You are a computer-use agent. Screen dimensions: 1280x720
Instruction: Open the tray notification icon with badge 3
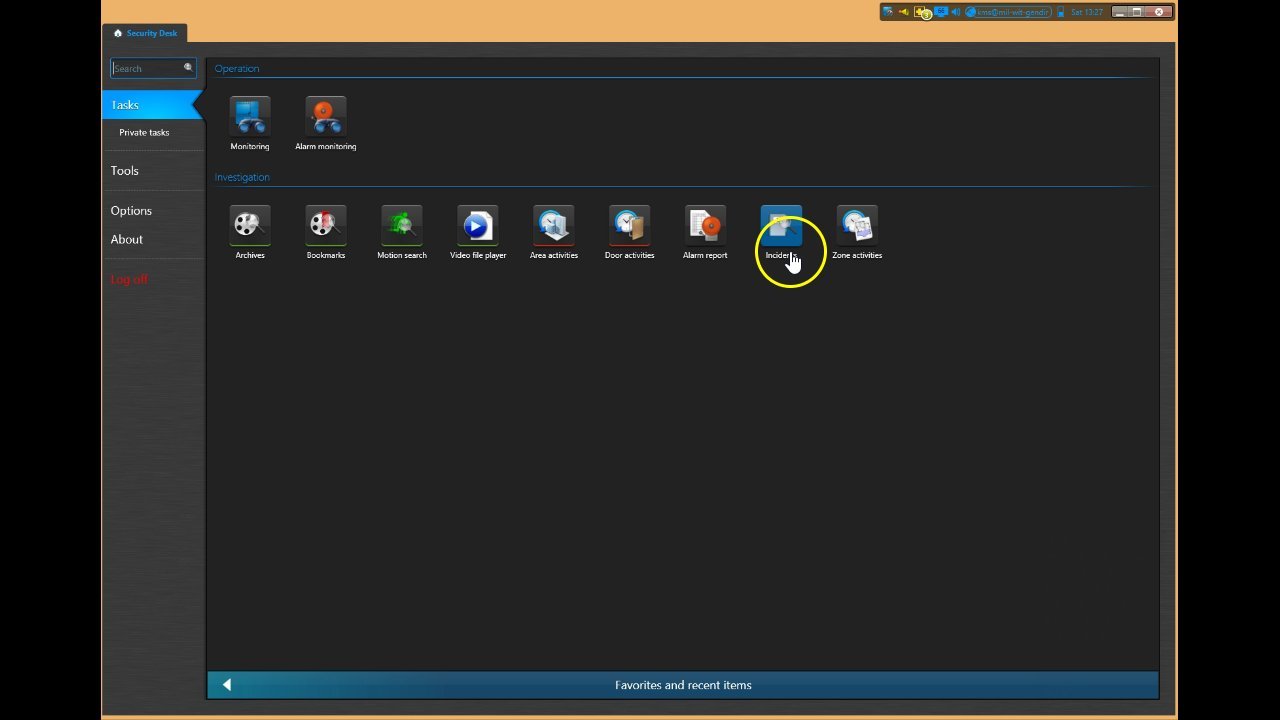click(x=923, y=12)
